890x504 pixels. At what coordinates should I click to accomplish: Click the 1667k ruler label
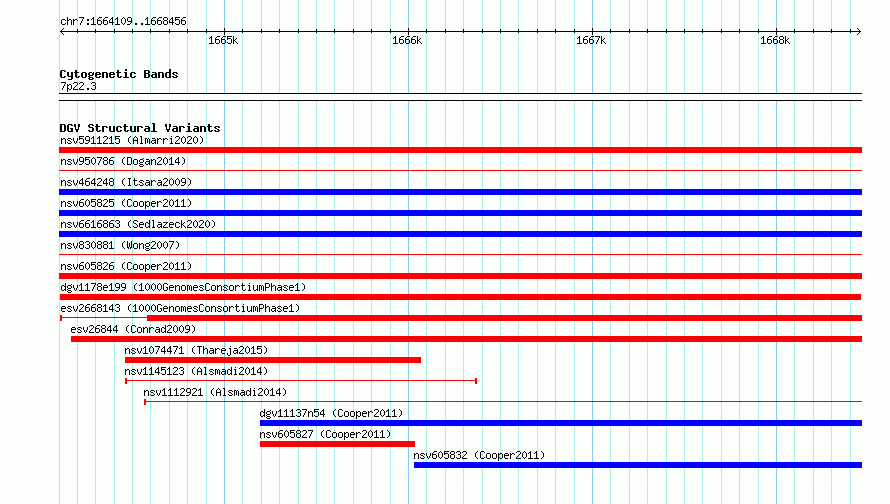[591, 40]
